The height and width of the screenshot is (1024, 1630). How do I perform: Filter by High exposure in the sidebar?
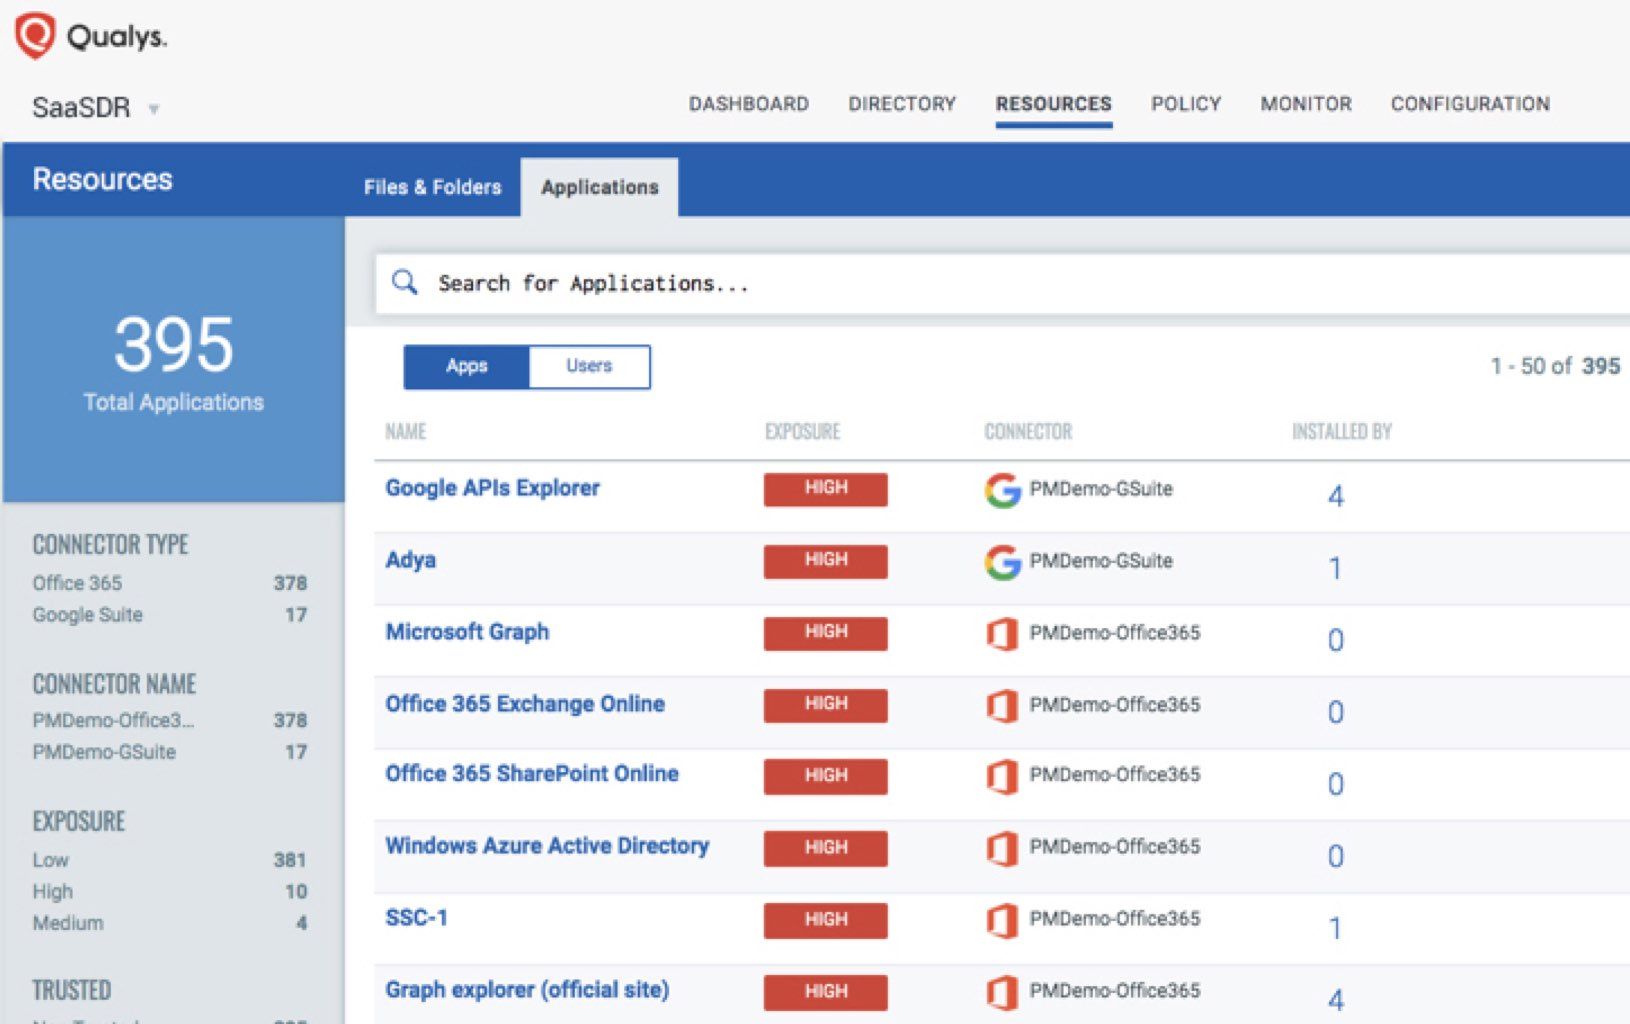54,891
